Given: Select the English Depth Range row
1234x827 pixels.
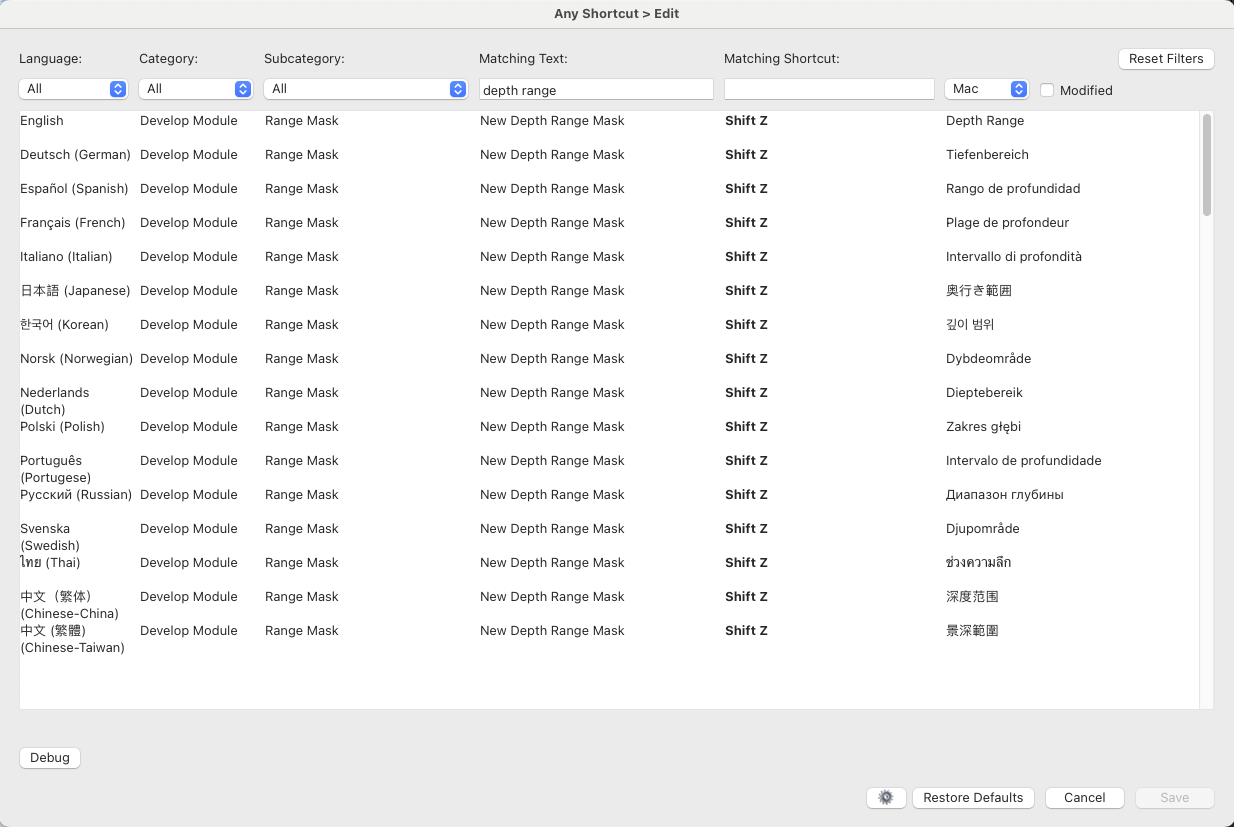Looking at the screenshot, I should coord(600,120).
